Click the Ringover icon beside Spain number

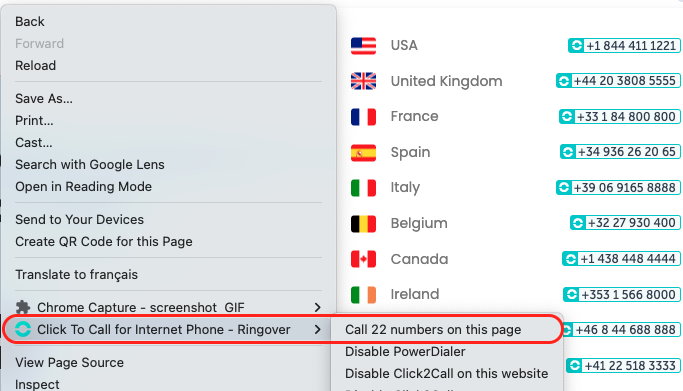[568, 152]
